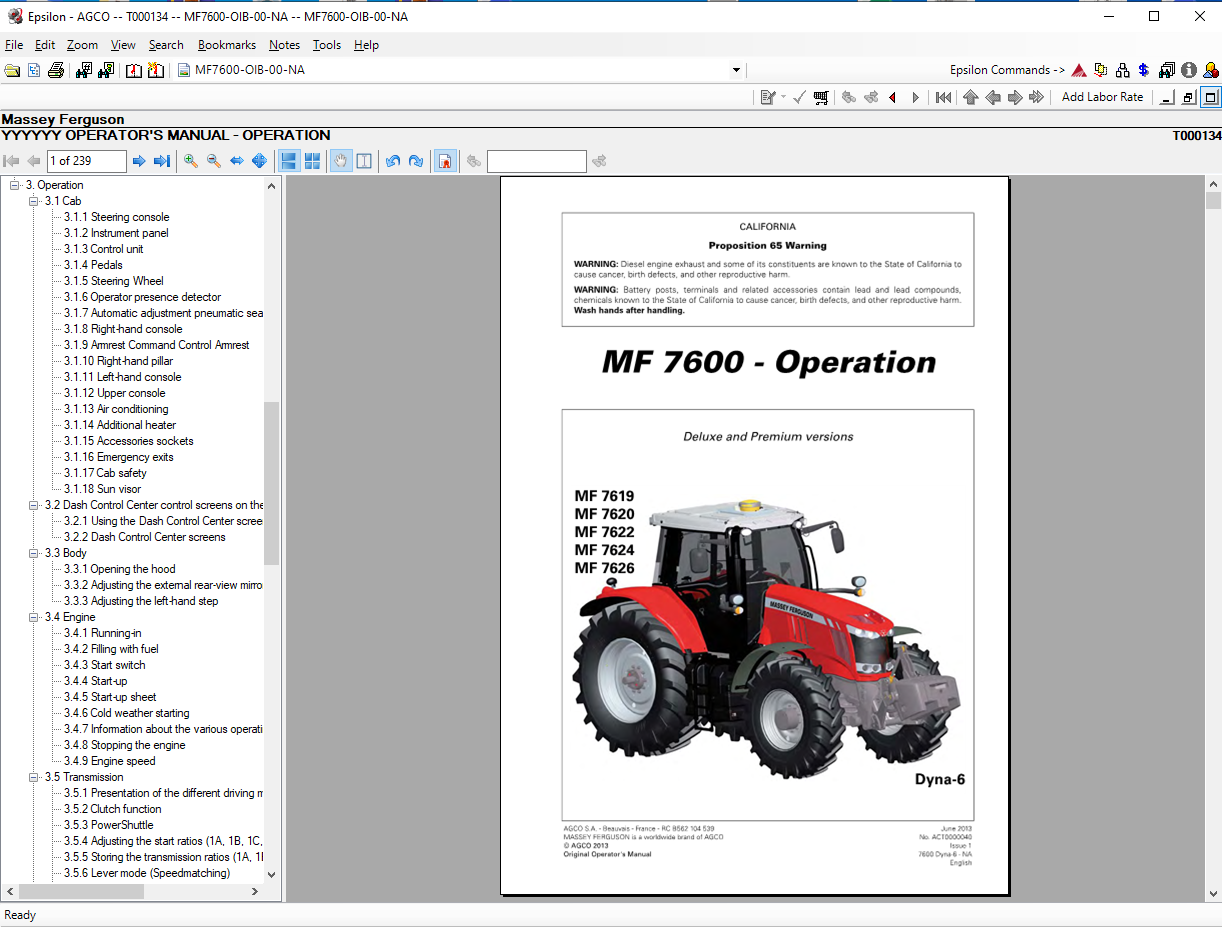Toggle the bookmark panel page icon

[445, 161]
